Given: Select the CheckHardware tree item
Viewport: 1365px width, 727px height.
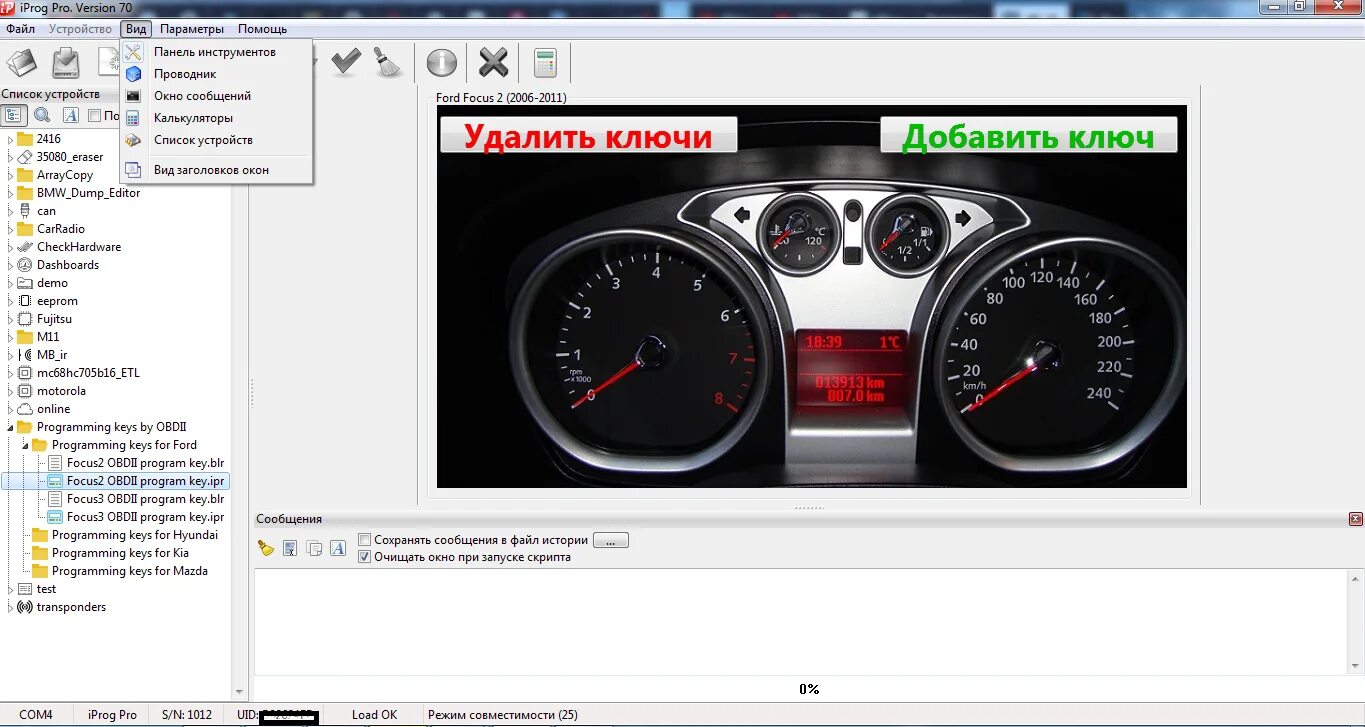Looking at the screenshot, I should [x=79, y=247].
